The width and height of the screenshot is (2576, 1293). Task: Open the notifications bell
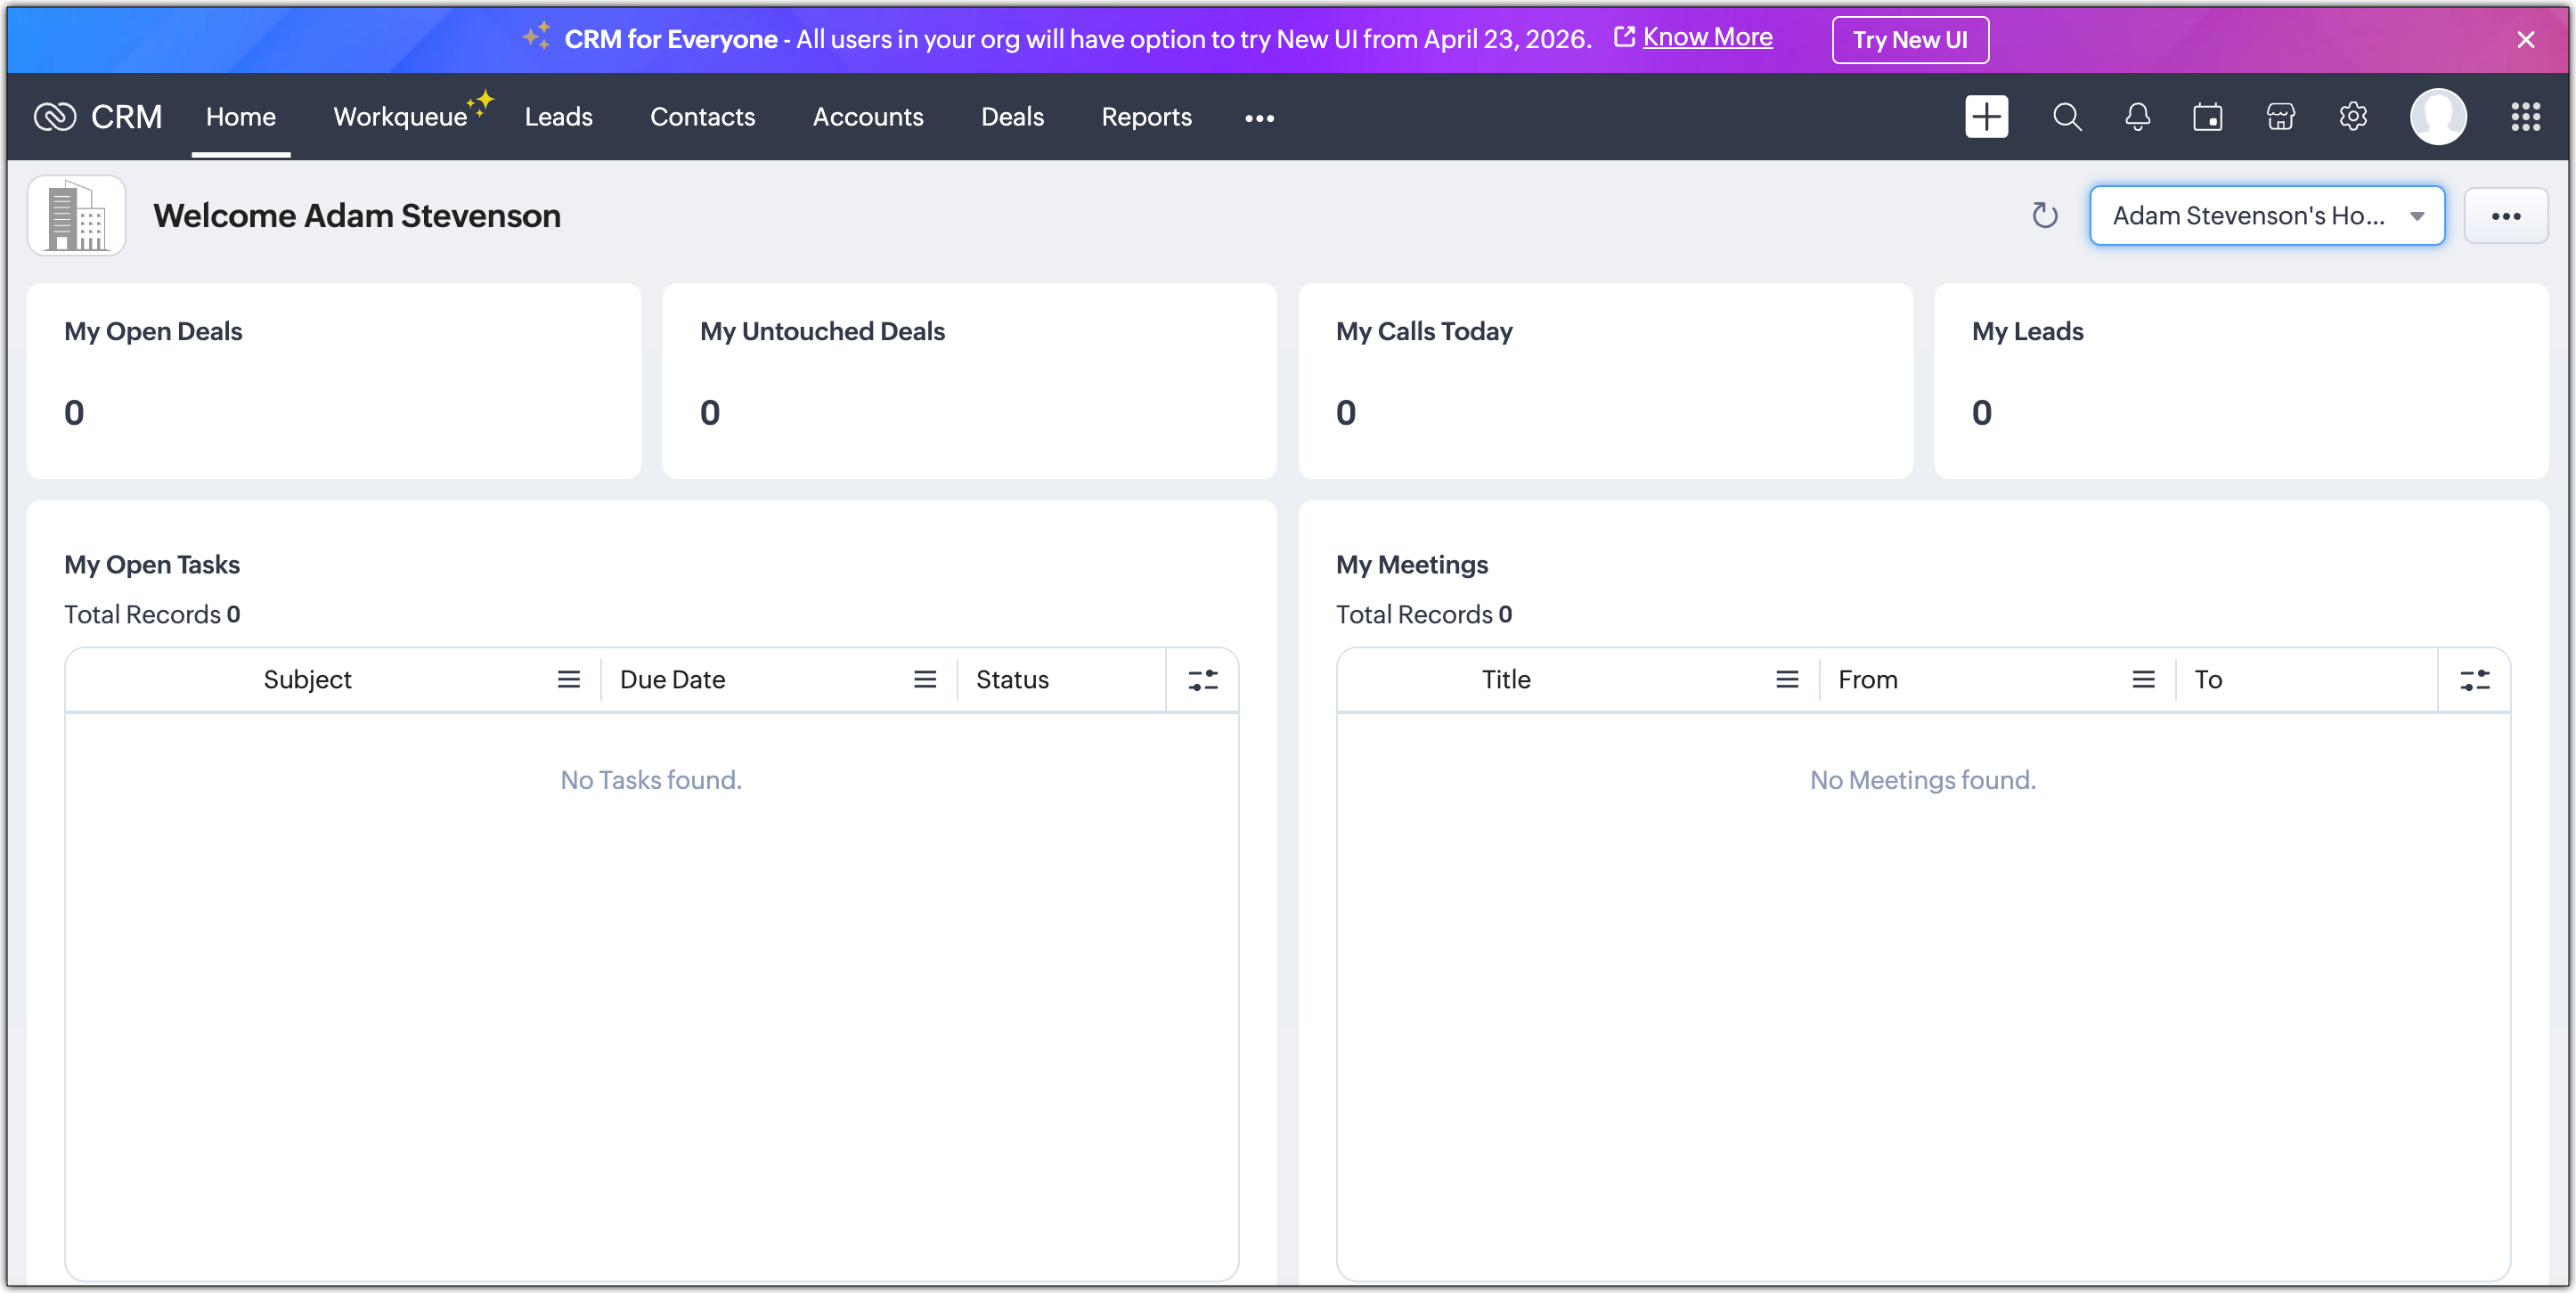[x=2137, y=117]
